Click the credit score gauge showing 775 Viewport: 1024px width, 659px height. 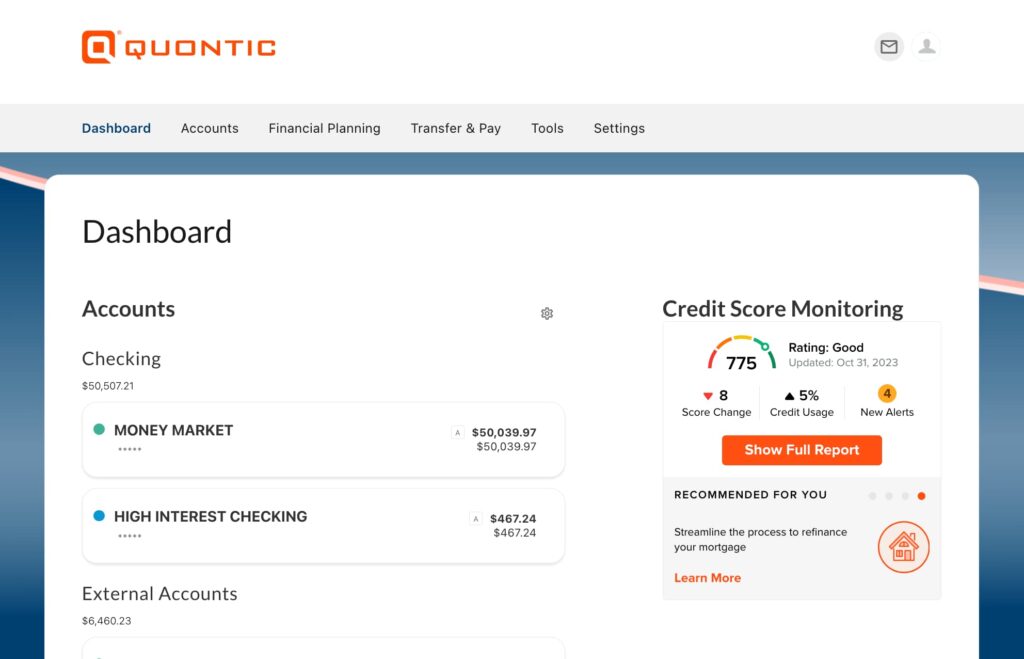(742, 354)
